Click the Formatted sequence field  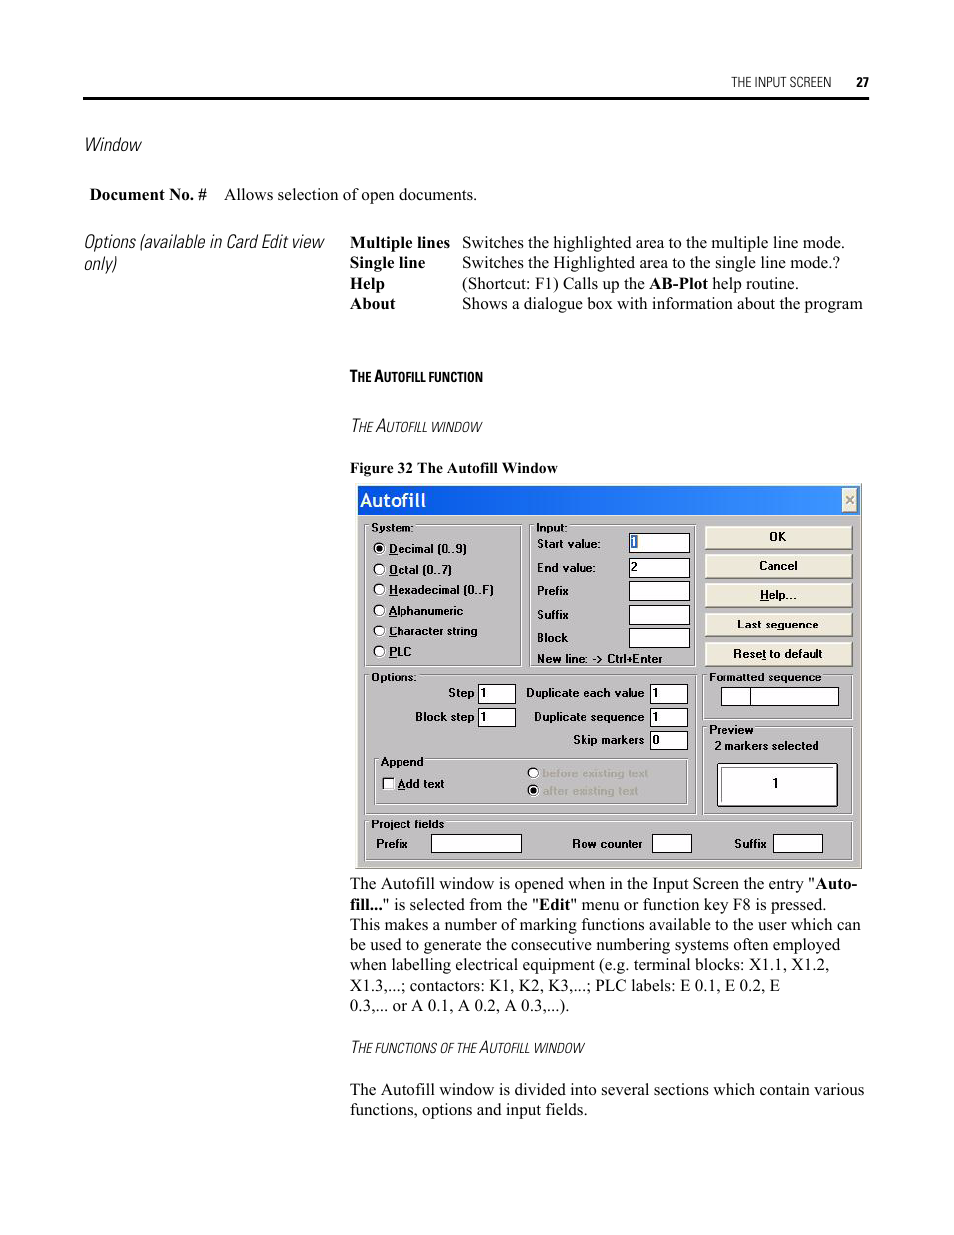(x=780, y=696)
